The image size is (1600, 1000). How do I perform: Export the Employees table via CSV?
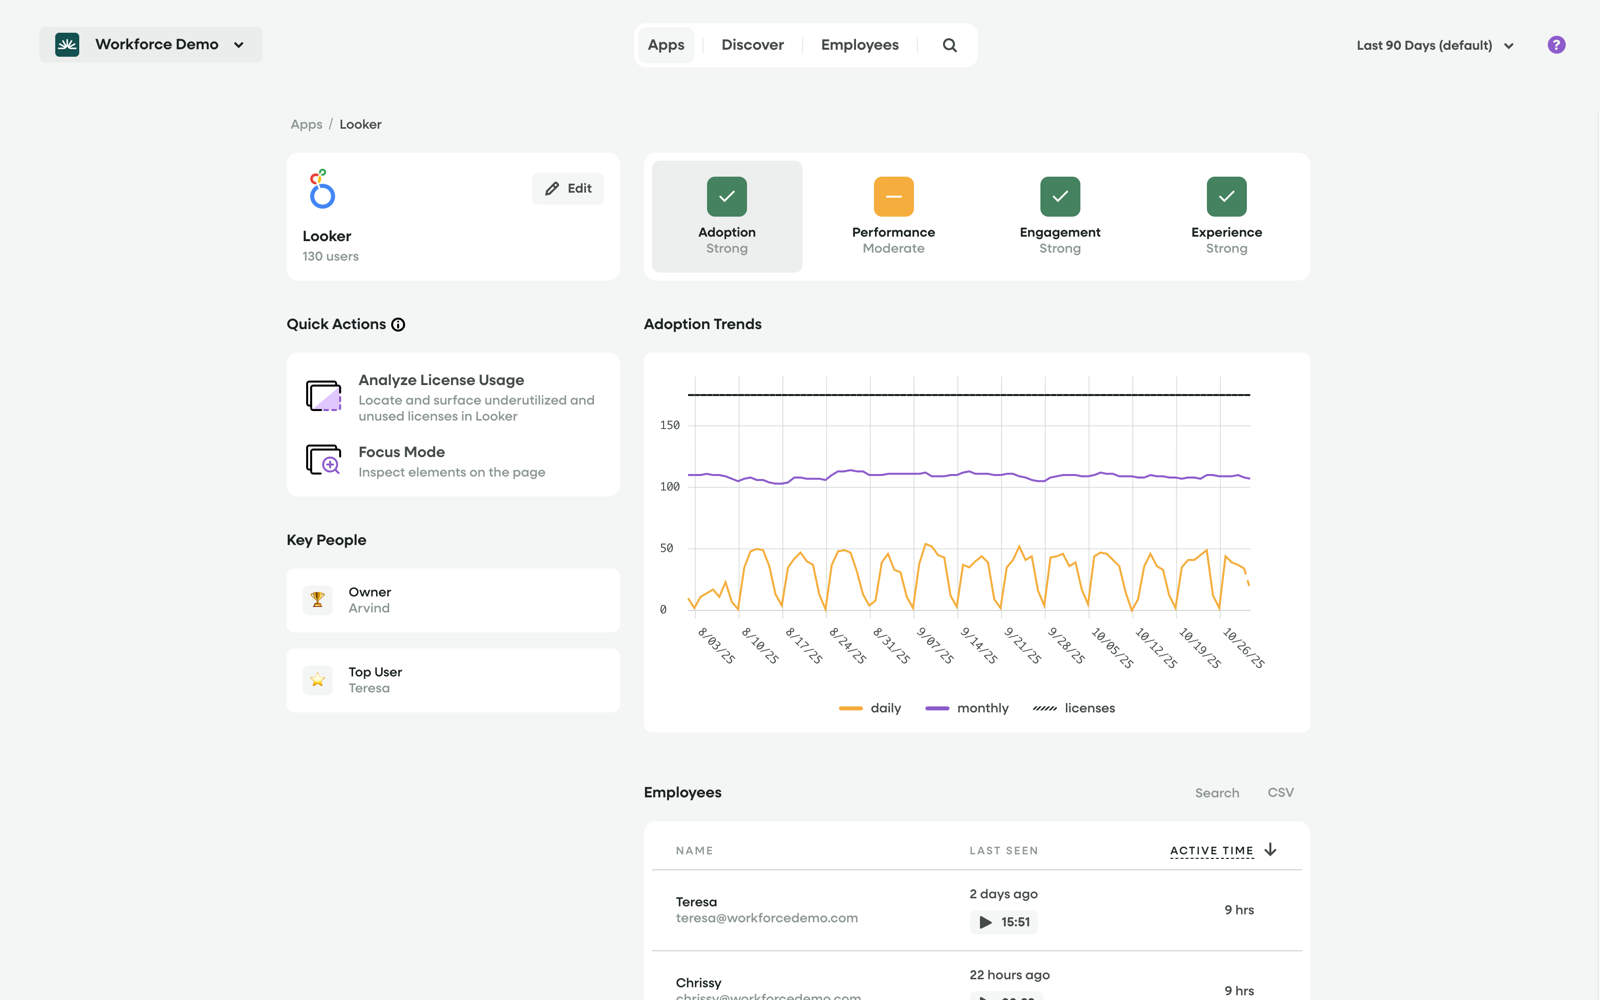[1280, 792]
